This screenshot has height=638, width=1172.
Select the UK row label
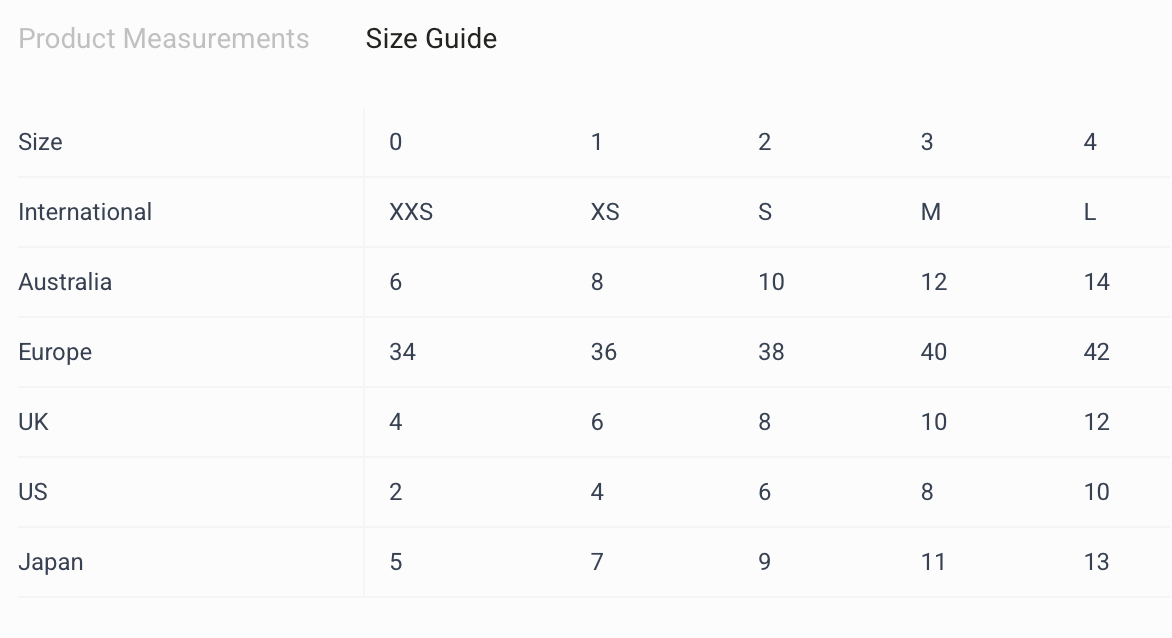coord(33,422)
